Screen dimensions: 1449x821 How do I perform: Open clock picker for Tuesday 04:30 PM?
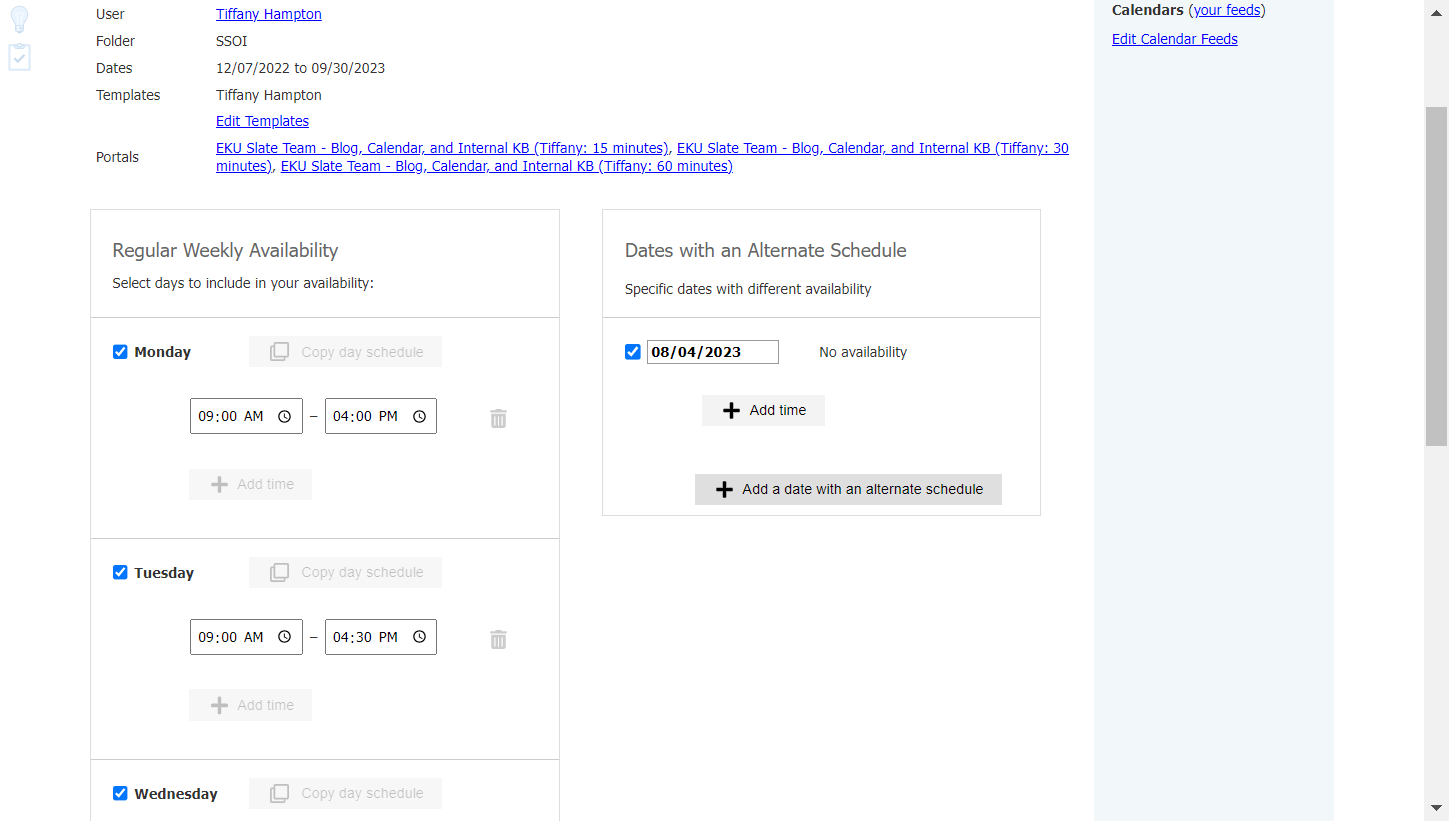tap(419, 637)
